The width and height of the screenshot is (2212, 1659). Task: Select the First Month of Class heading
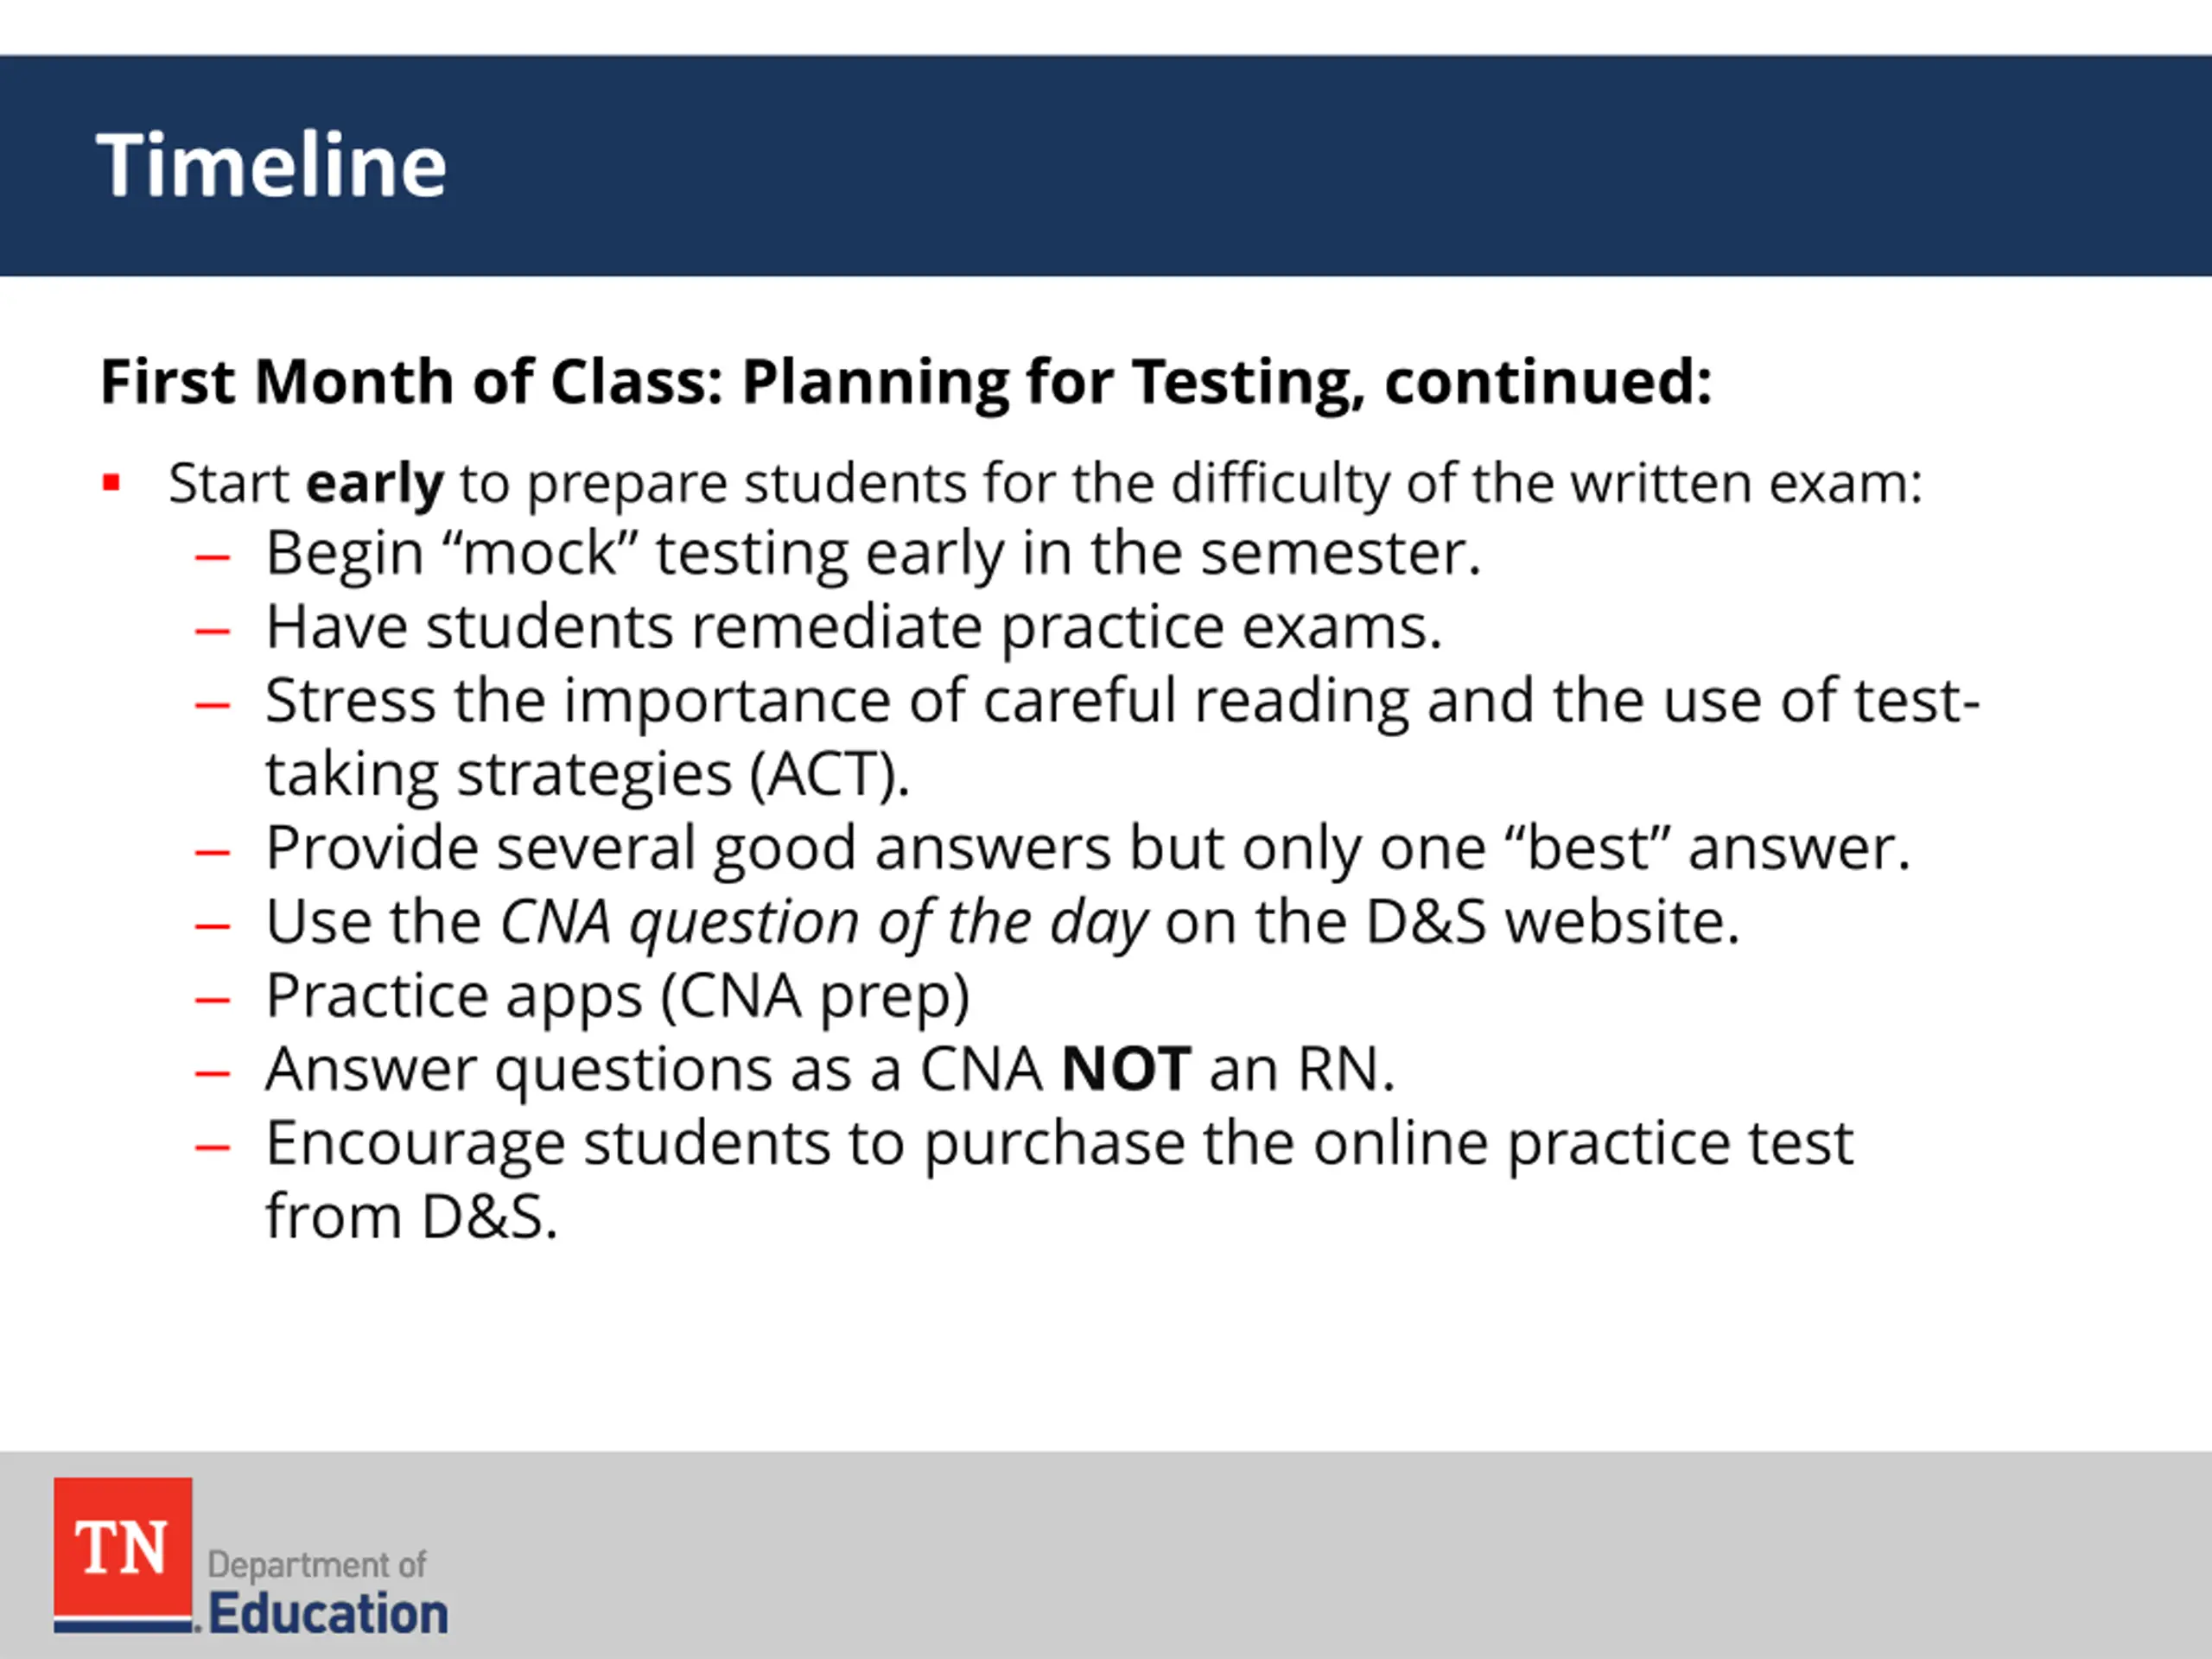coord(906,383)
